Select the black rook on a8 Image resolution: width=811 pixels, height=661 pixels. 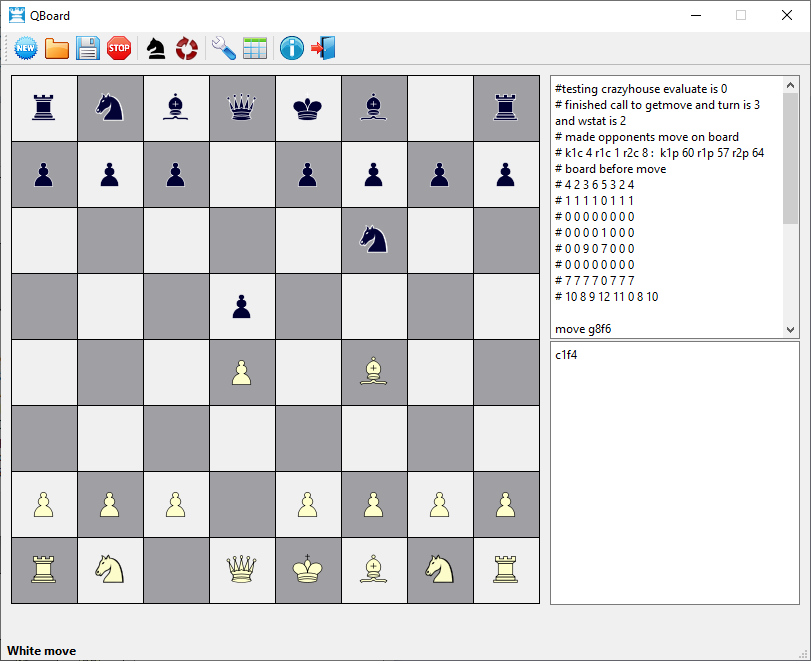(44, 108)
